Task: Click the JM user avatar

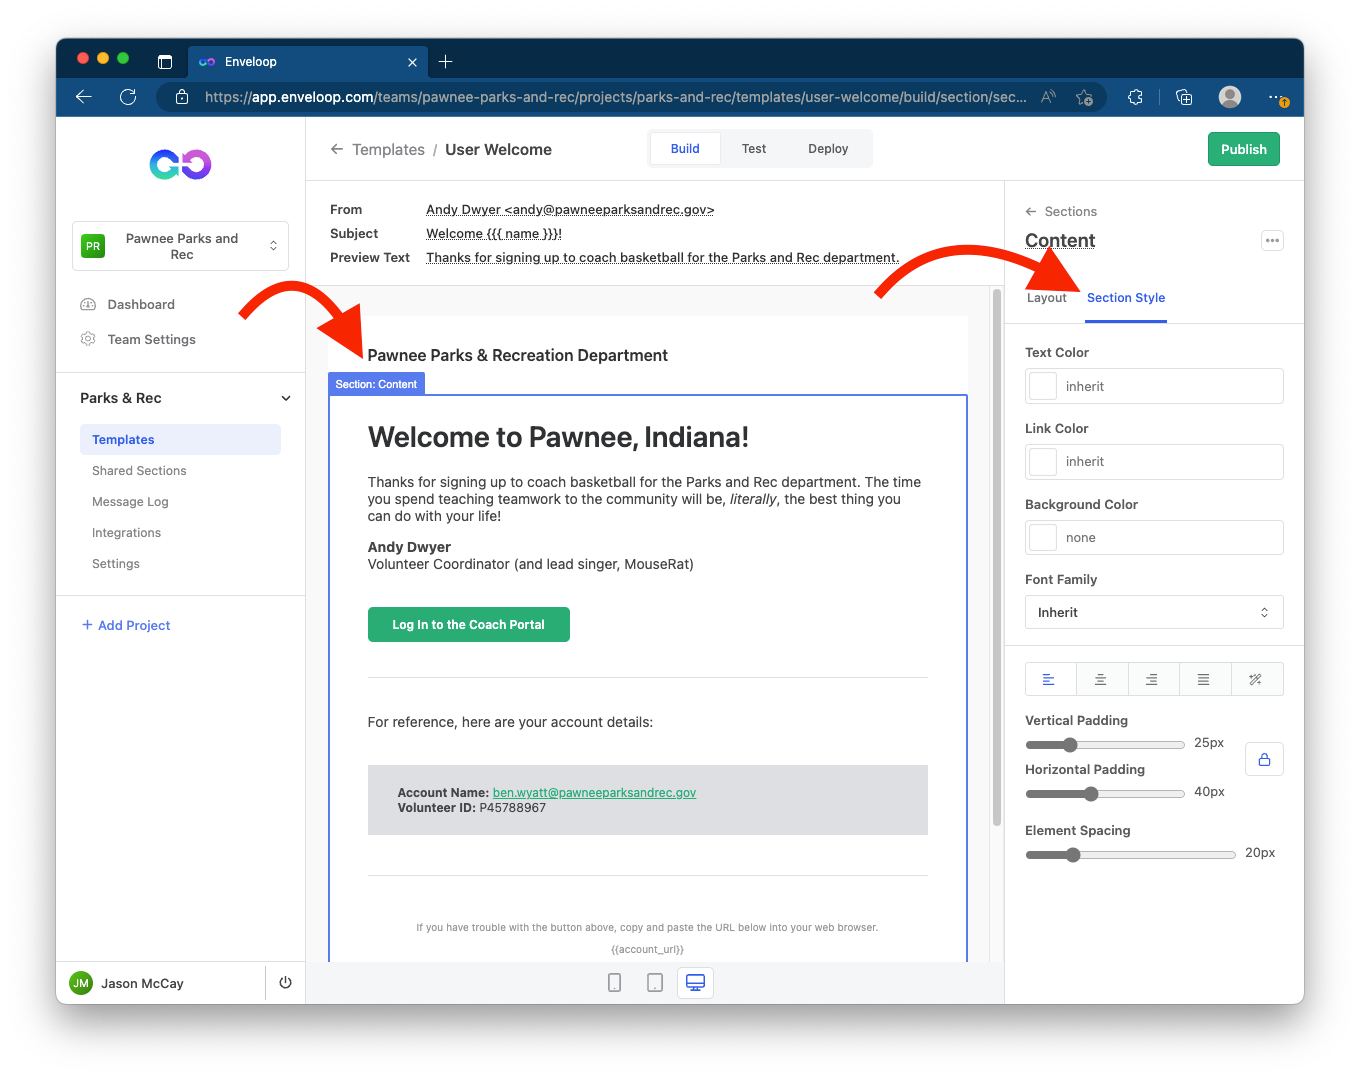Action: [x=81, y=983]
